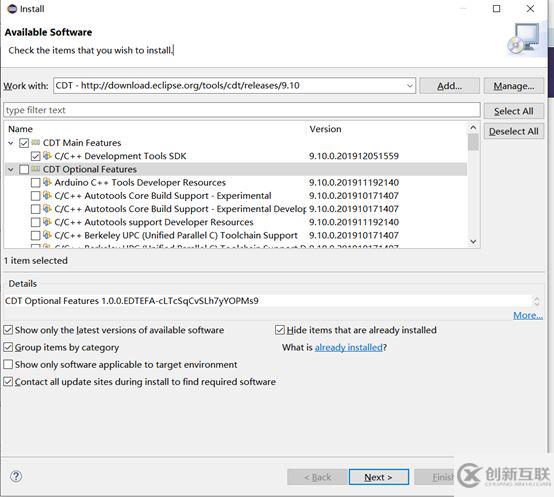Click the Select All button
This screenshot has width=554, height=497.
pyautogui.click(x=514, y=111)
